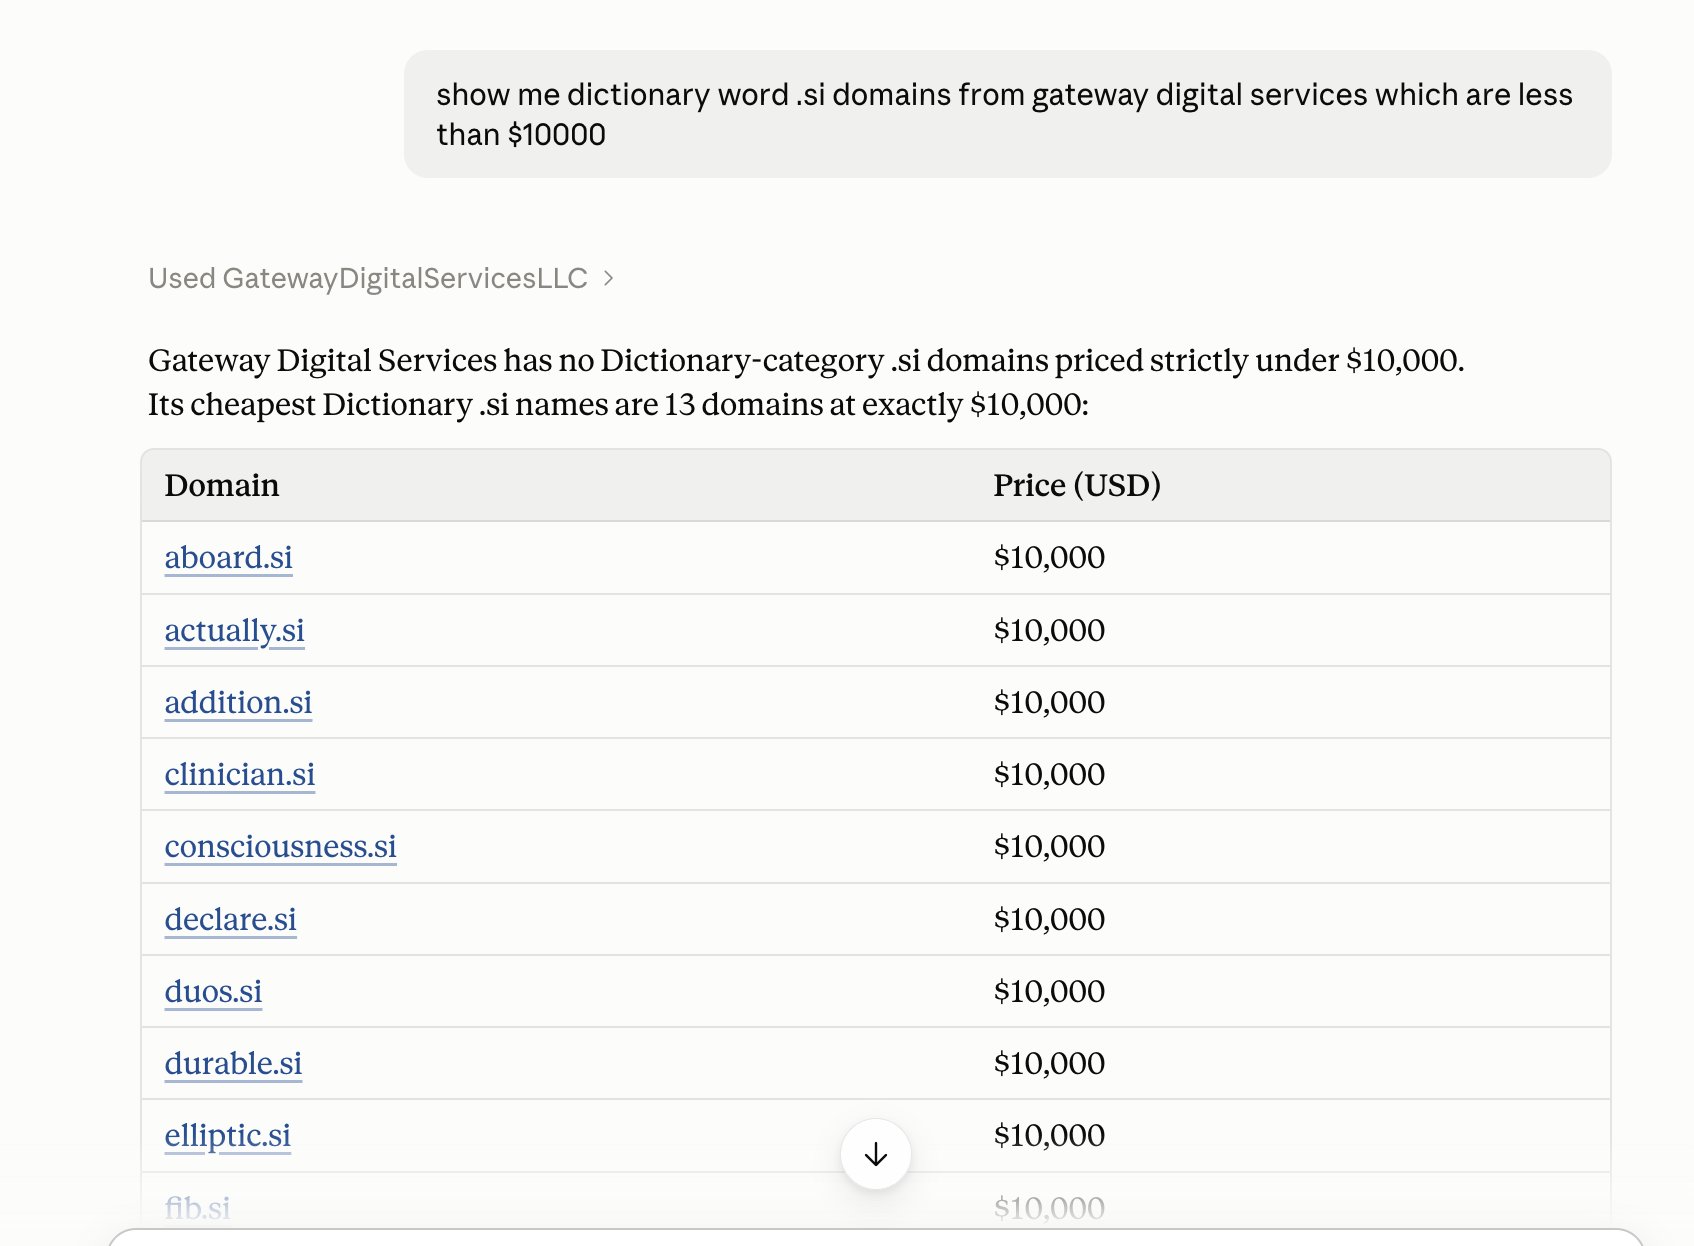Open the durable.si domain link
1694x1246 pixels.
point(233,1063)
